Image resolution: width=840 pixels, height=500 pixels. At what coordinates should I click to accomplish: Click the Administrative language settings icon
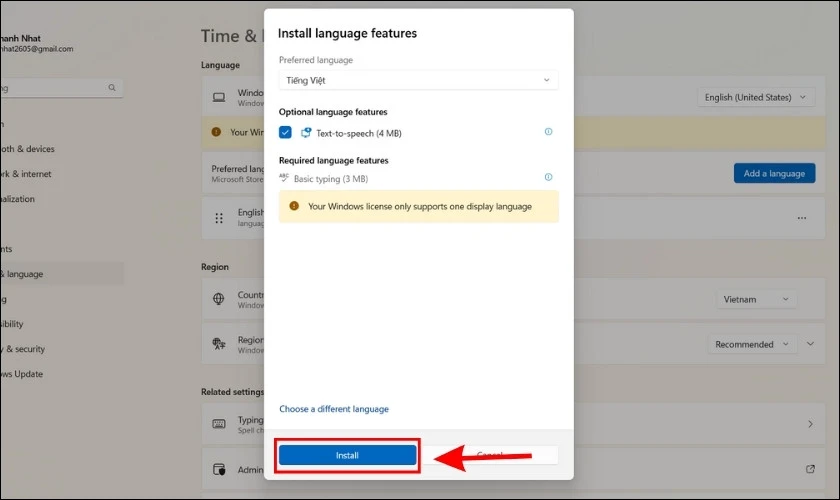pos(219,469)
